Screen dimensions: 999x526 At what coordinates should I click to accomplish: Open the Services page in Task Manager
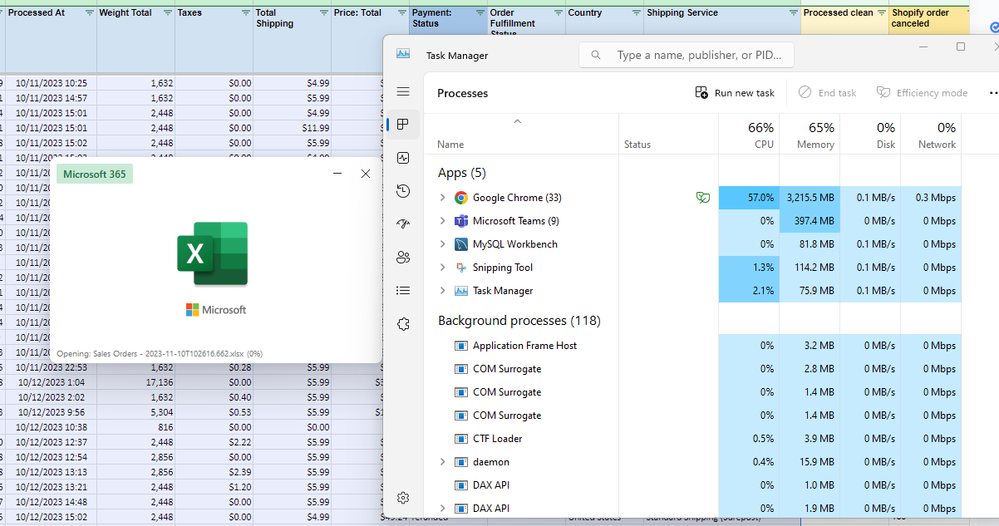(x=403, y=324)
